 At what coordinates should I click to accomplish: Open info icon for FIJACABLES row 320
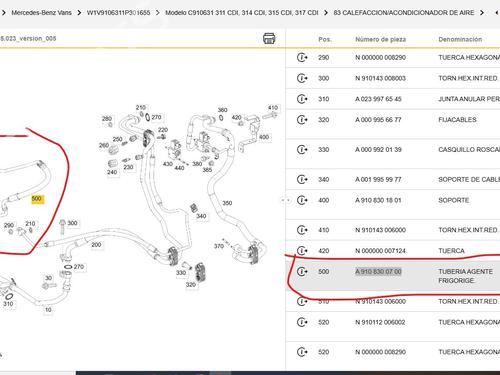pos(302,120)
